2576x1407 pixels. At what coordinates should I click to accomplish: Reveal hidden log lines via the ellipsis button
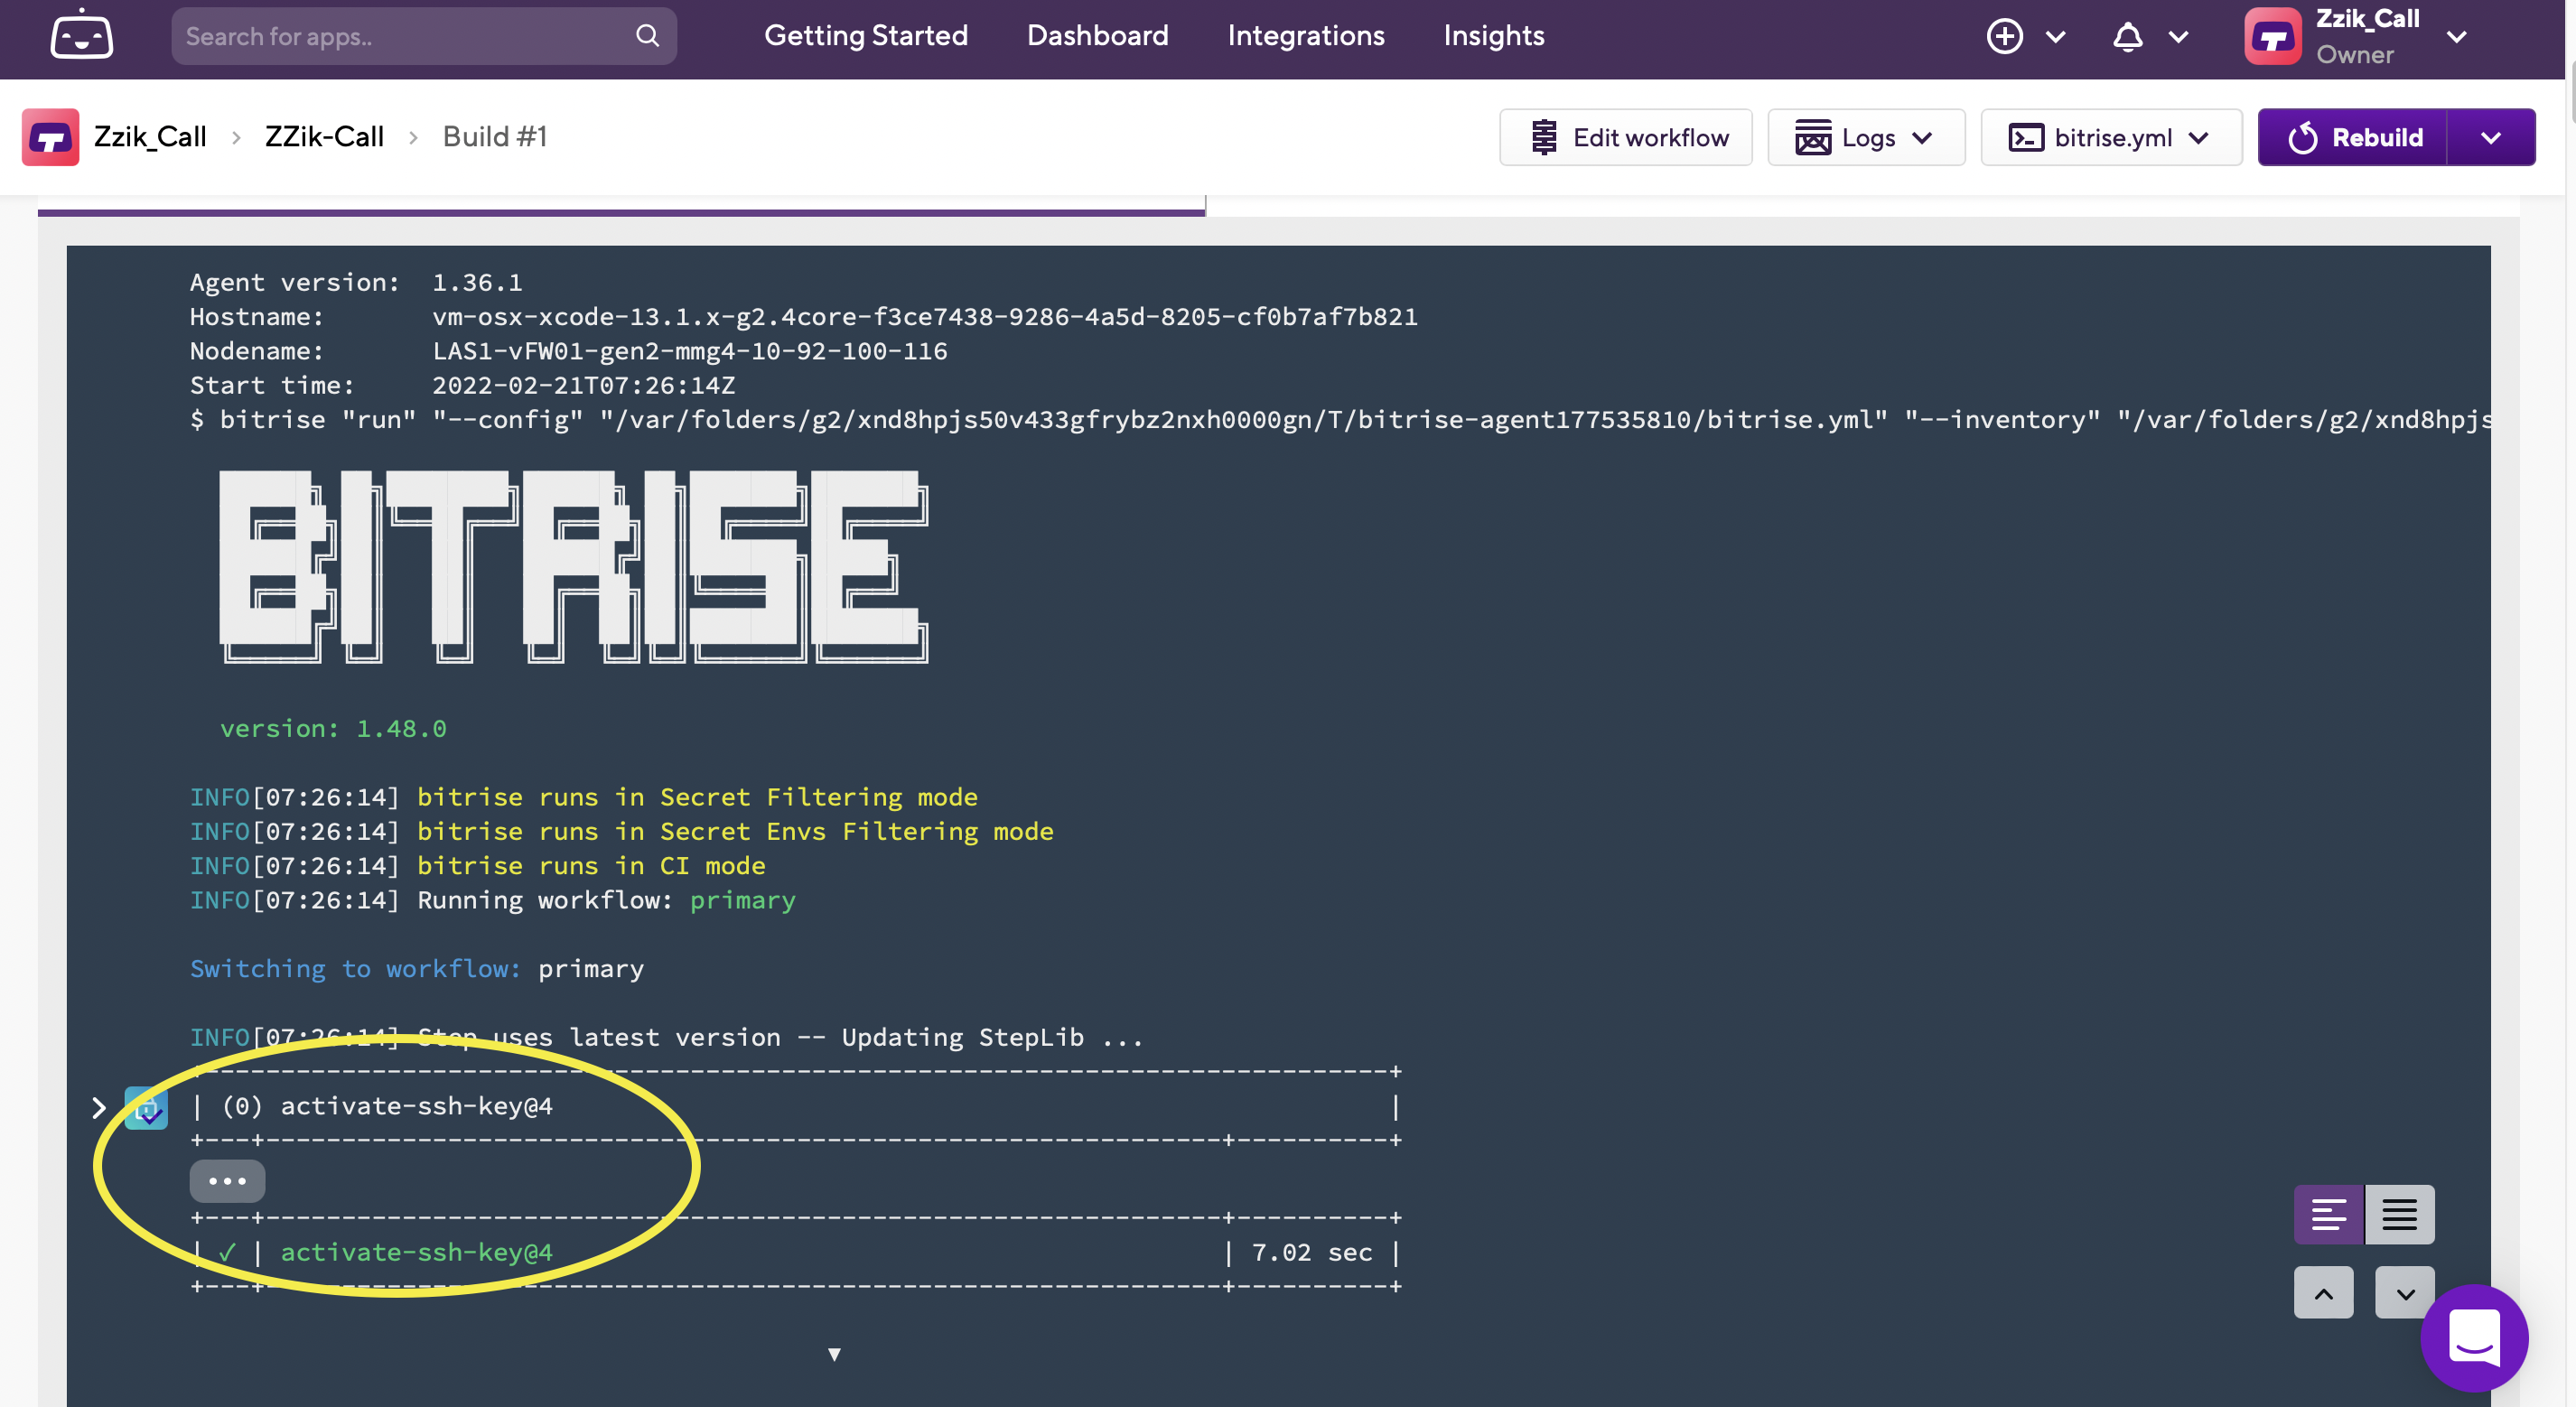pyautogui.click(x=227, y=1181)
